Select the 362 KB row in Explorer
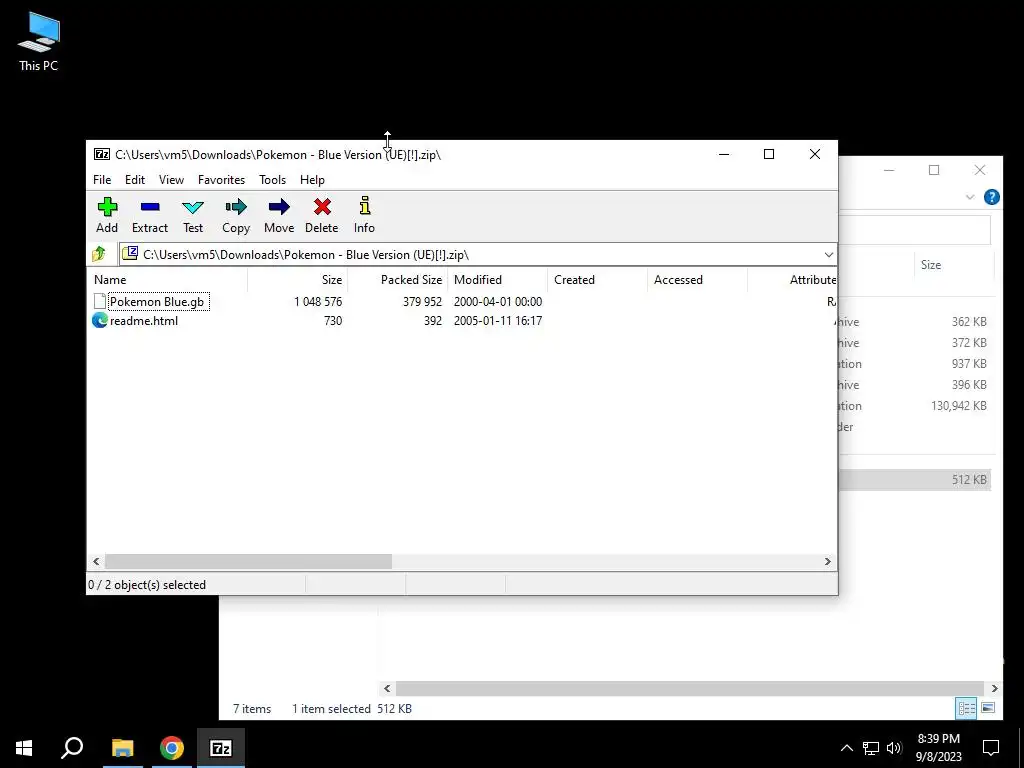The width and height of the screenshot is (1024, 768). point(914,321)
